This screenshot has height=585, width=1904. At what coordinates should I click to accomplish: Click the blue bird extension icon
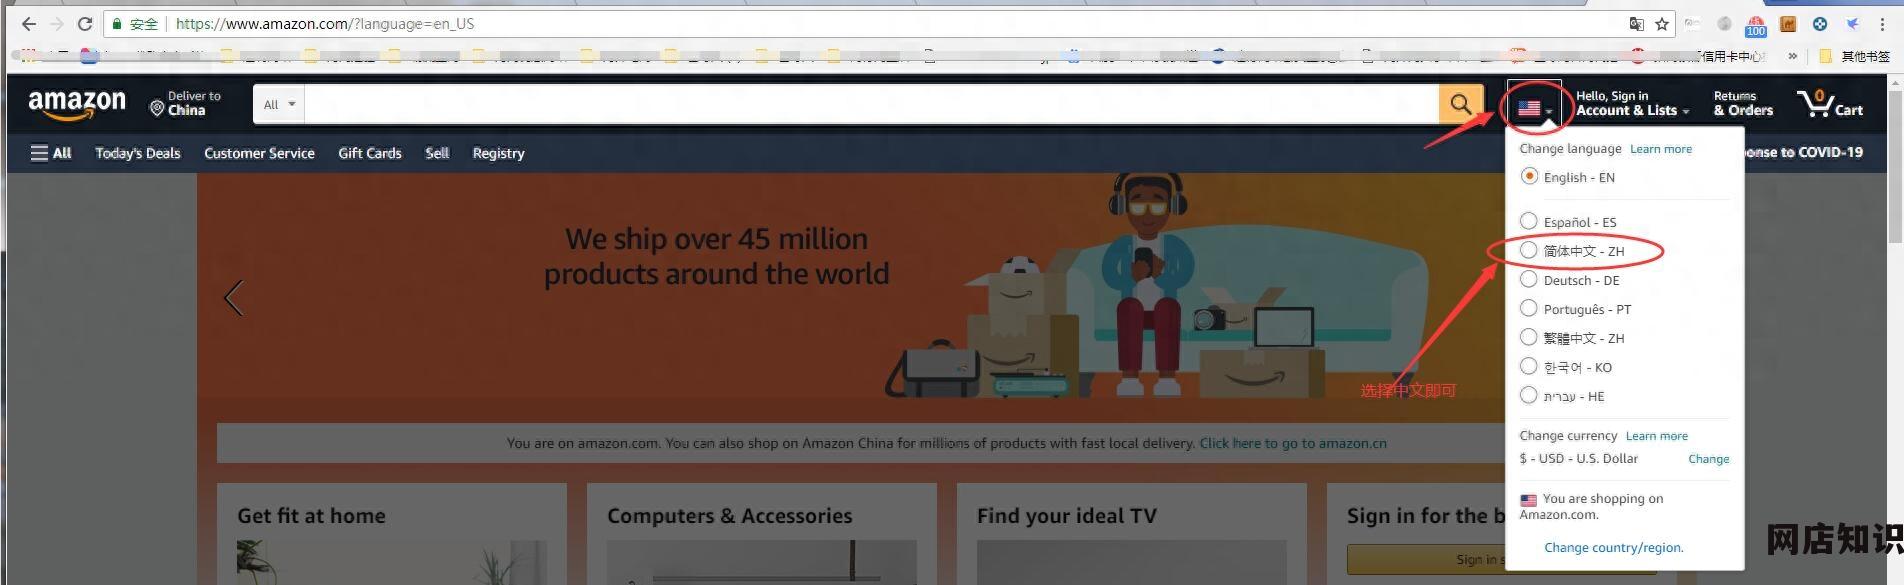pos(1852,24)
